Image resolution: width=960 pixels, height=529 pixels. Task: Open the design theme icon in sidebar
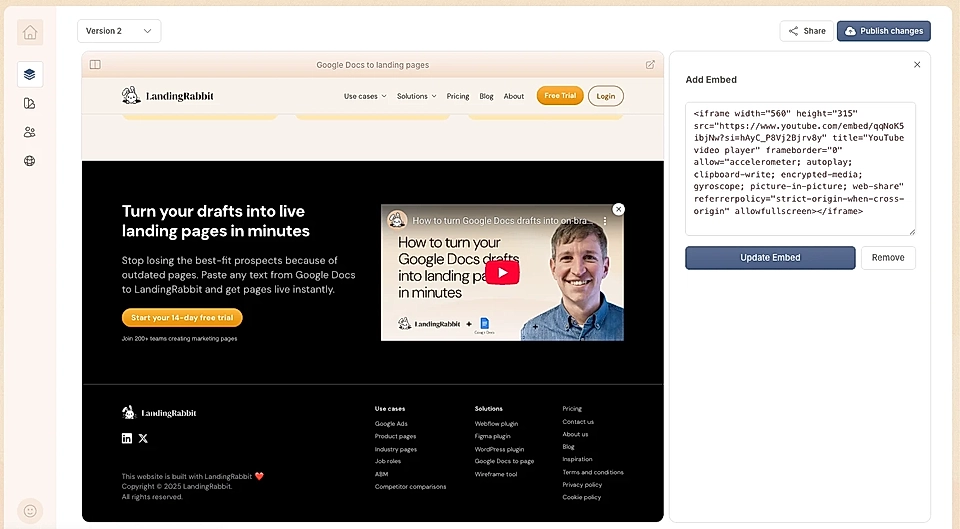click(x=30, y=103)
